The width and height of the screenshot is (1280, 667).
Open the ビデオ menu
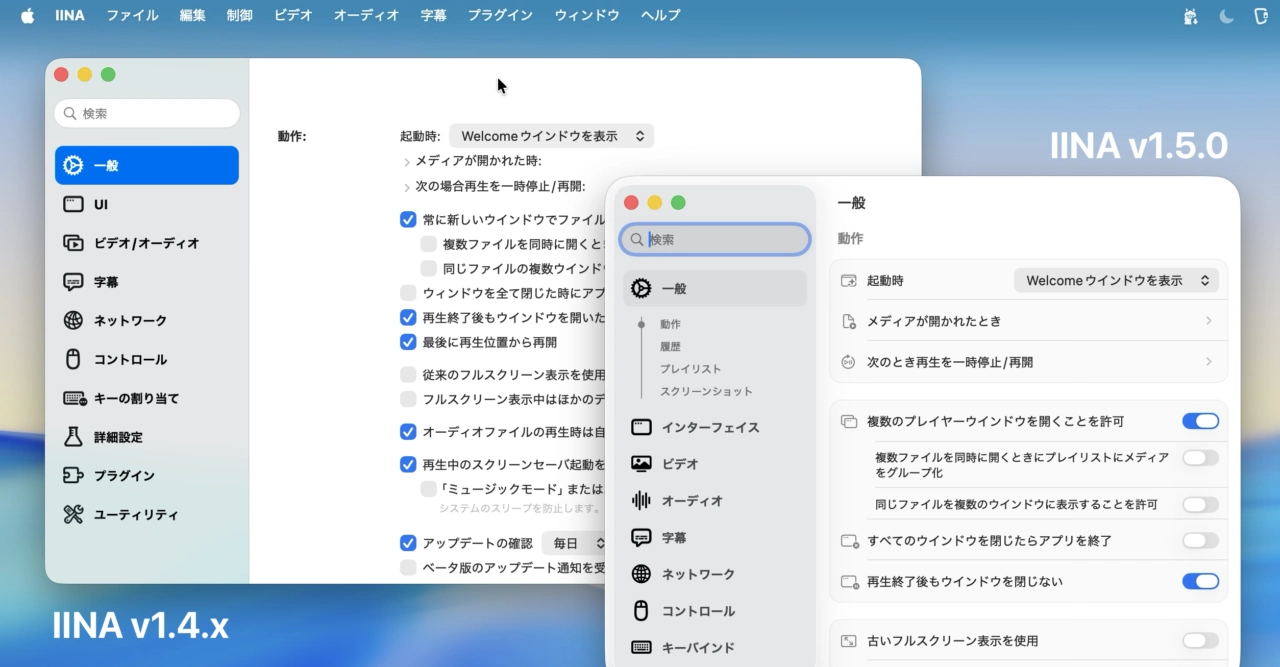pyautogui.click(x=293, y=15)
